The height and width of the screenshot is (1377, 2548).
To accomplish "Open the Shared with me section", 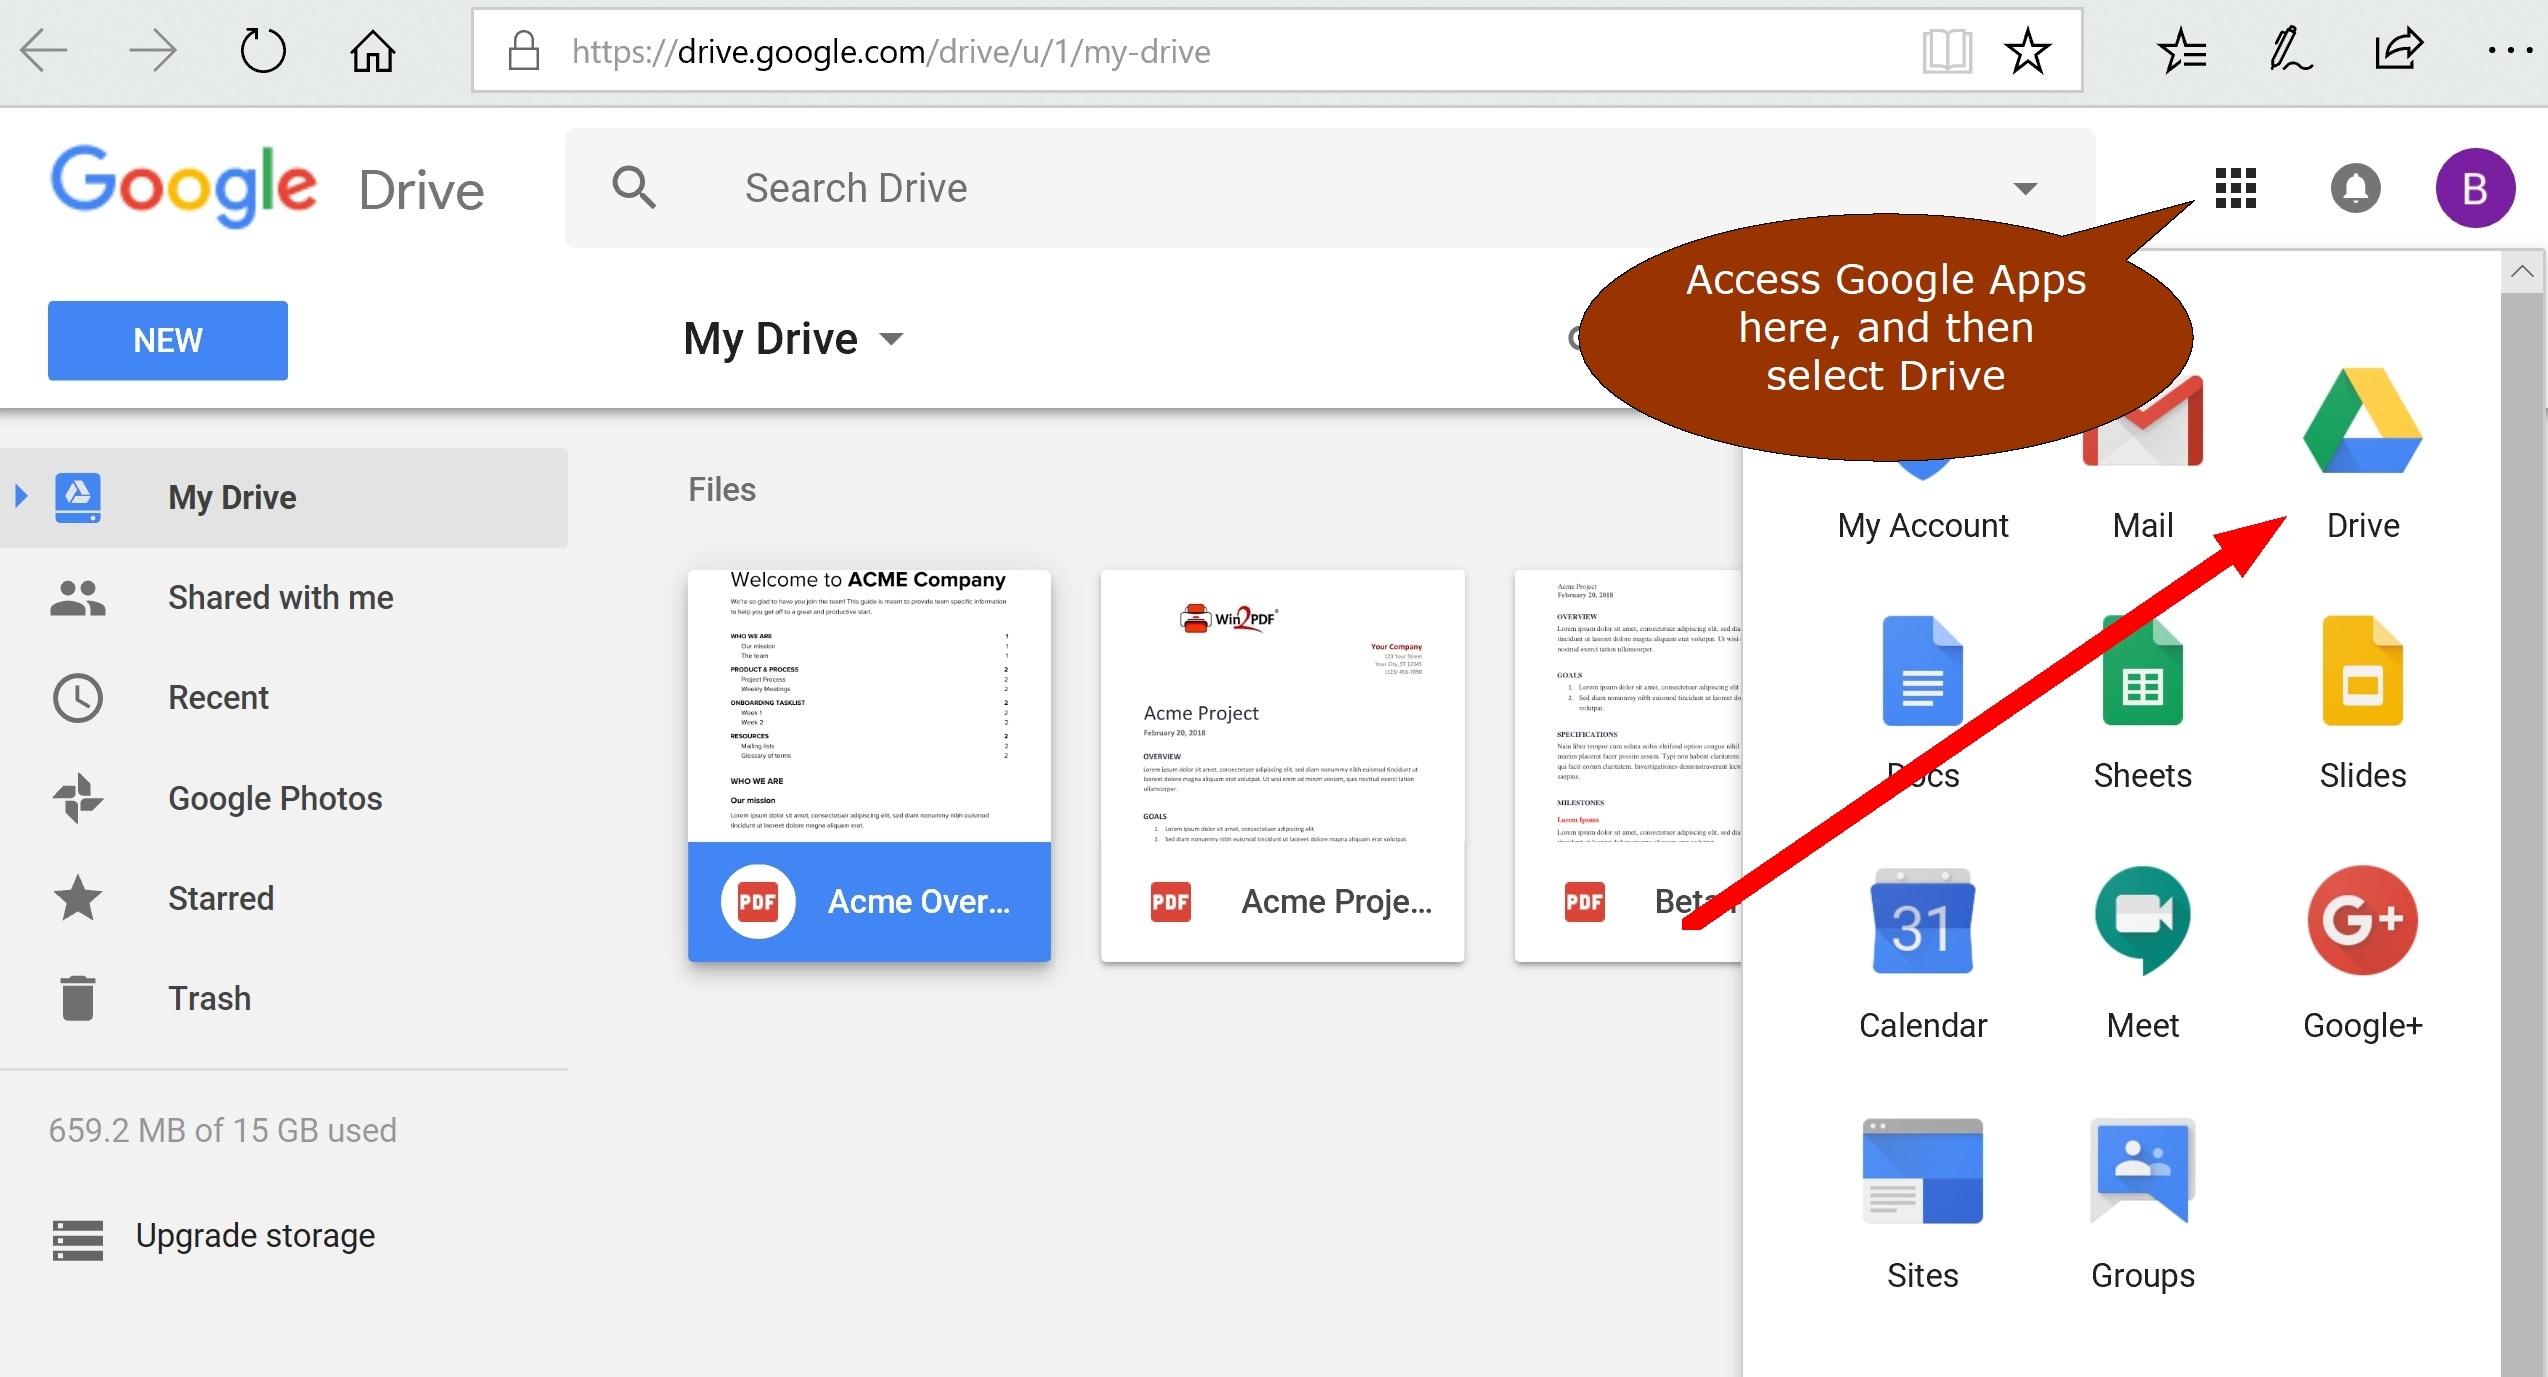I will pyautogui.click(x=280, y=597).
